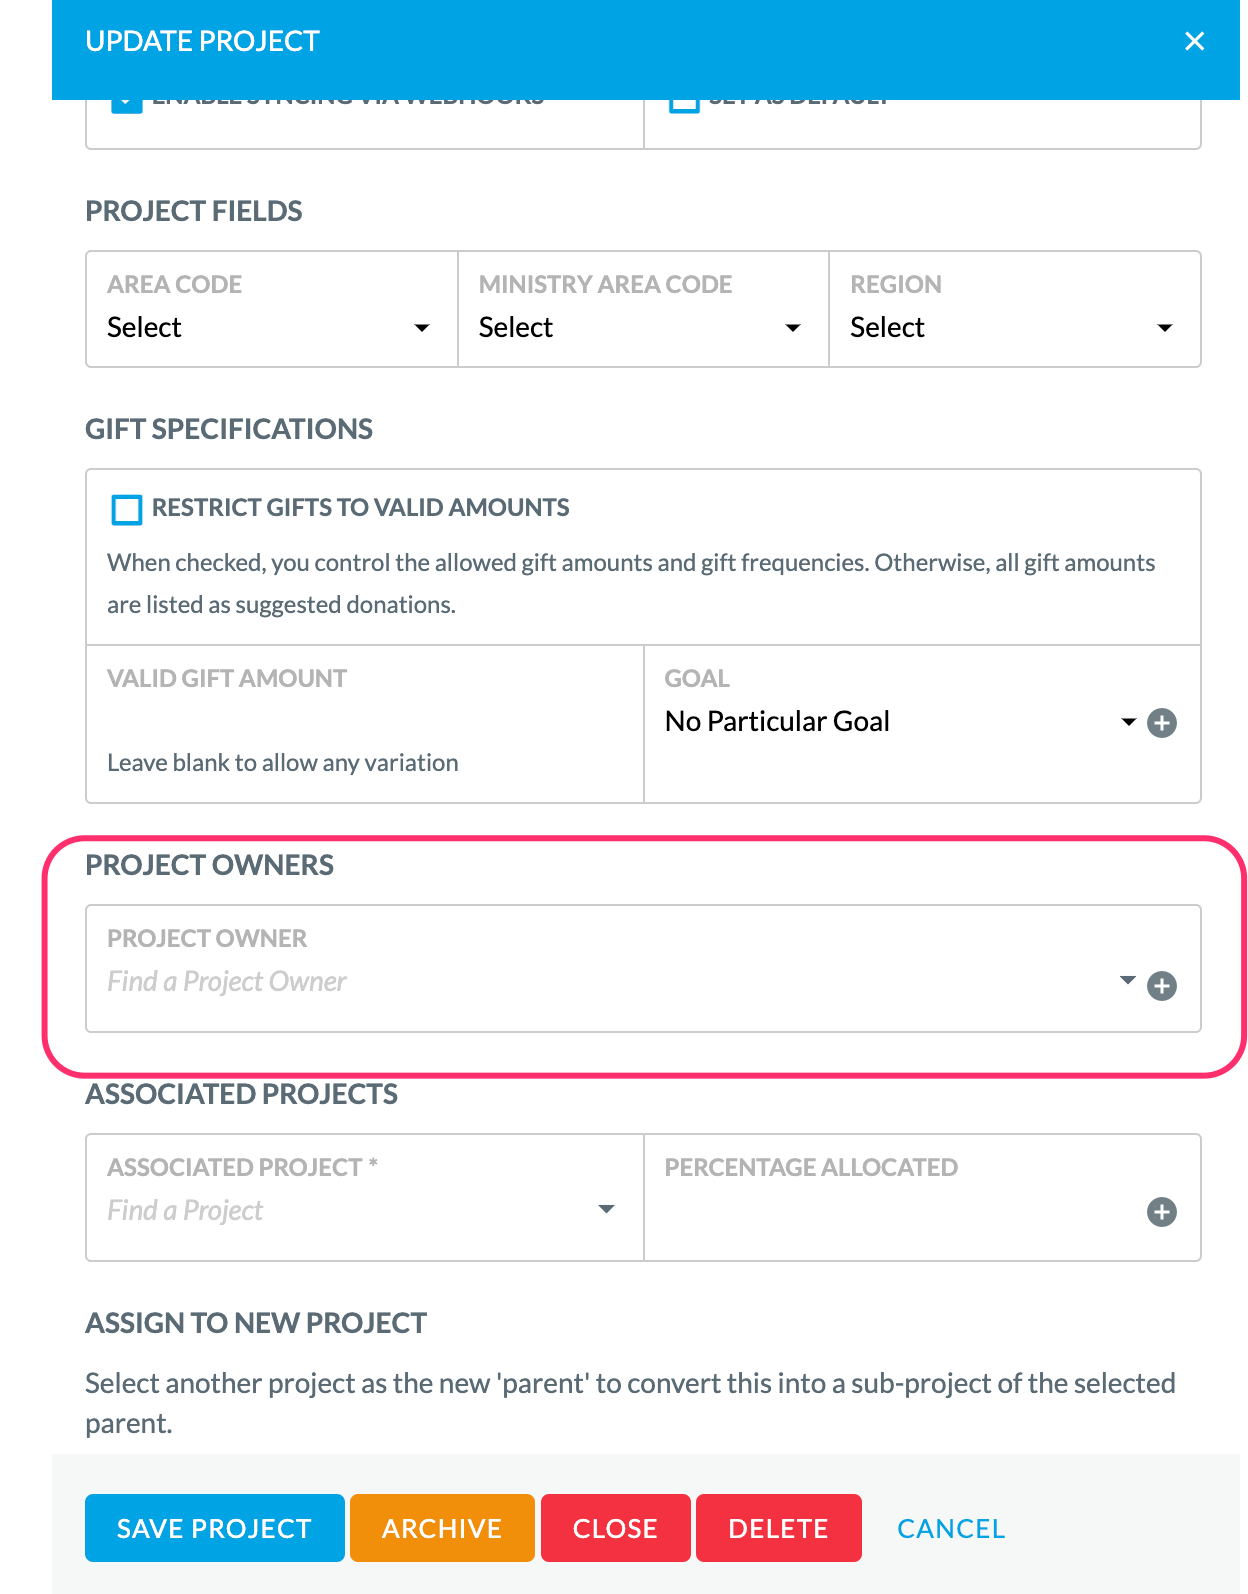This screenshot has height=1594, width=1248.
Task: Expand the Project Owner dropdown arrow
Action: coord(1128,980)
